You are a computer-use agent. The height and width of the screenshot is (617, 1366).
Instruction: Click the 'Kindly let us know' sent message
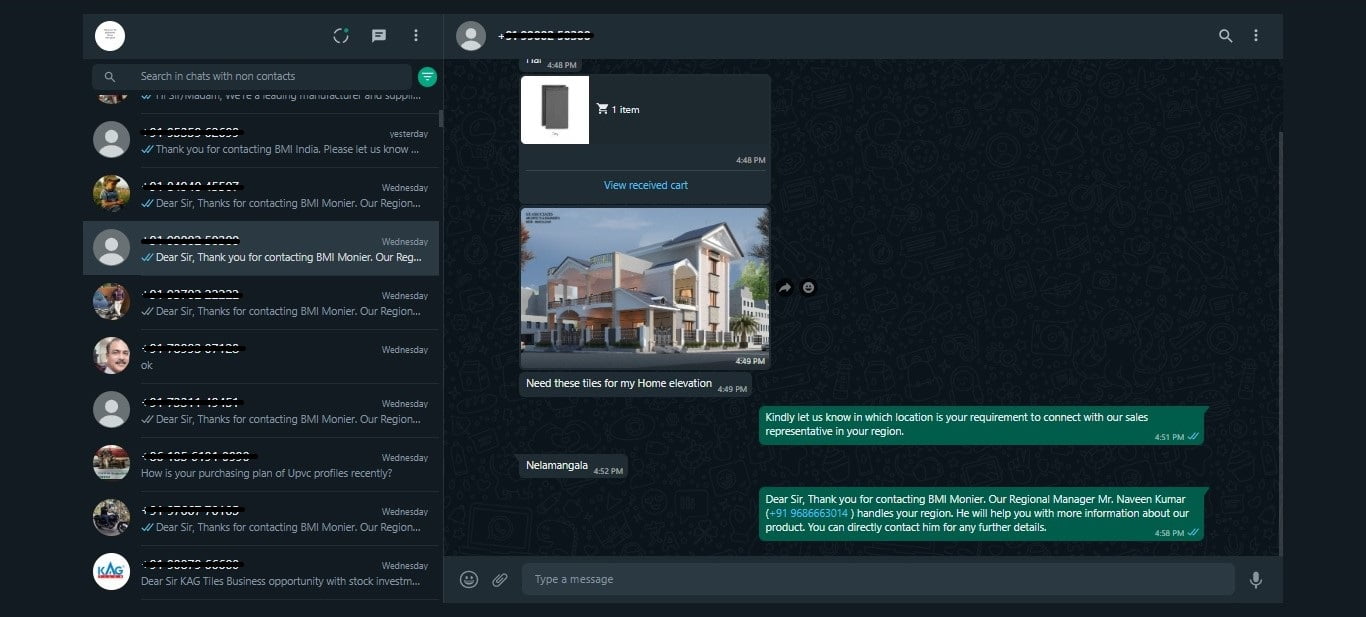coord(981,425)
